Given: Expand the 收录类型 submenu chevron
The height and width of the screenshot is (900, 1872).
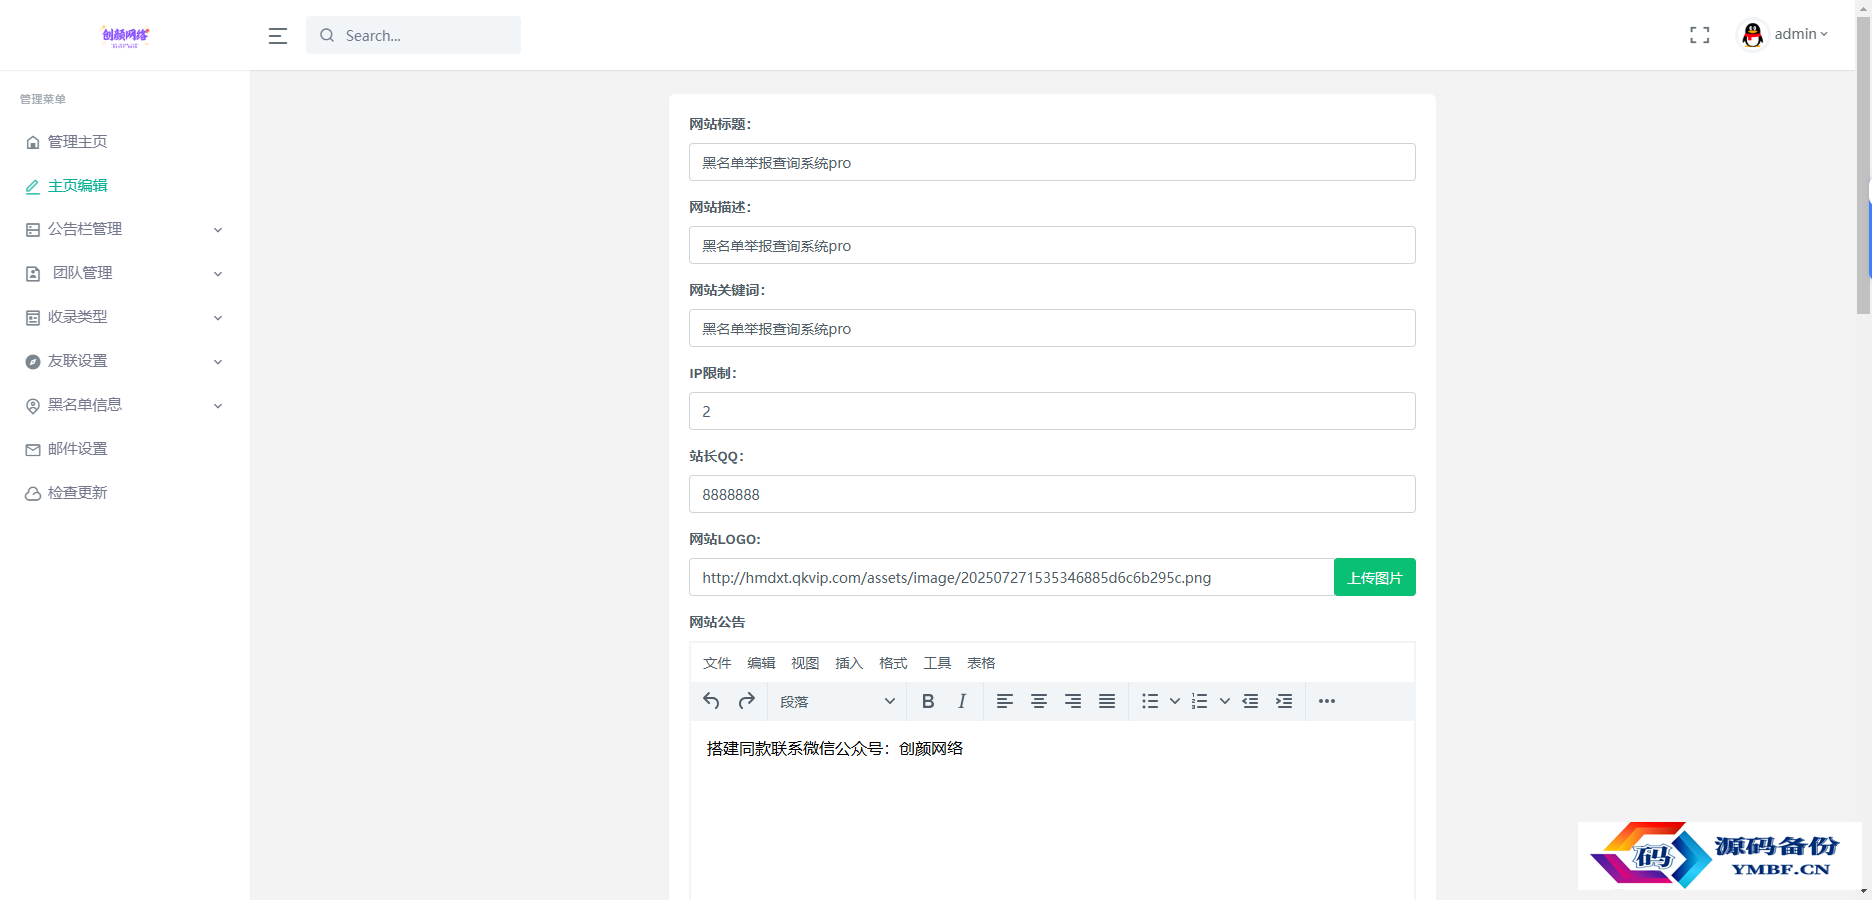Looking at the screenshot, I should pyautogui.click(x=218, y=318).
